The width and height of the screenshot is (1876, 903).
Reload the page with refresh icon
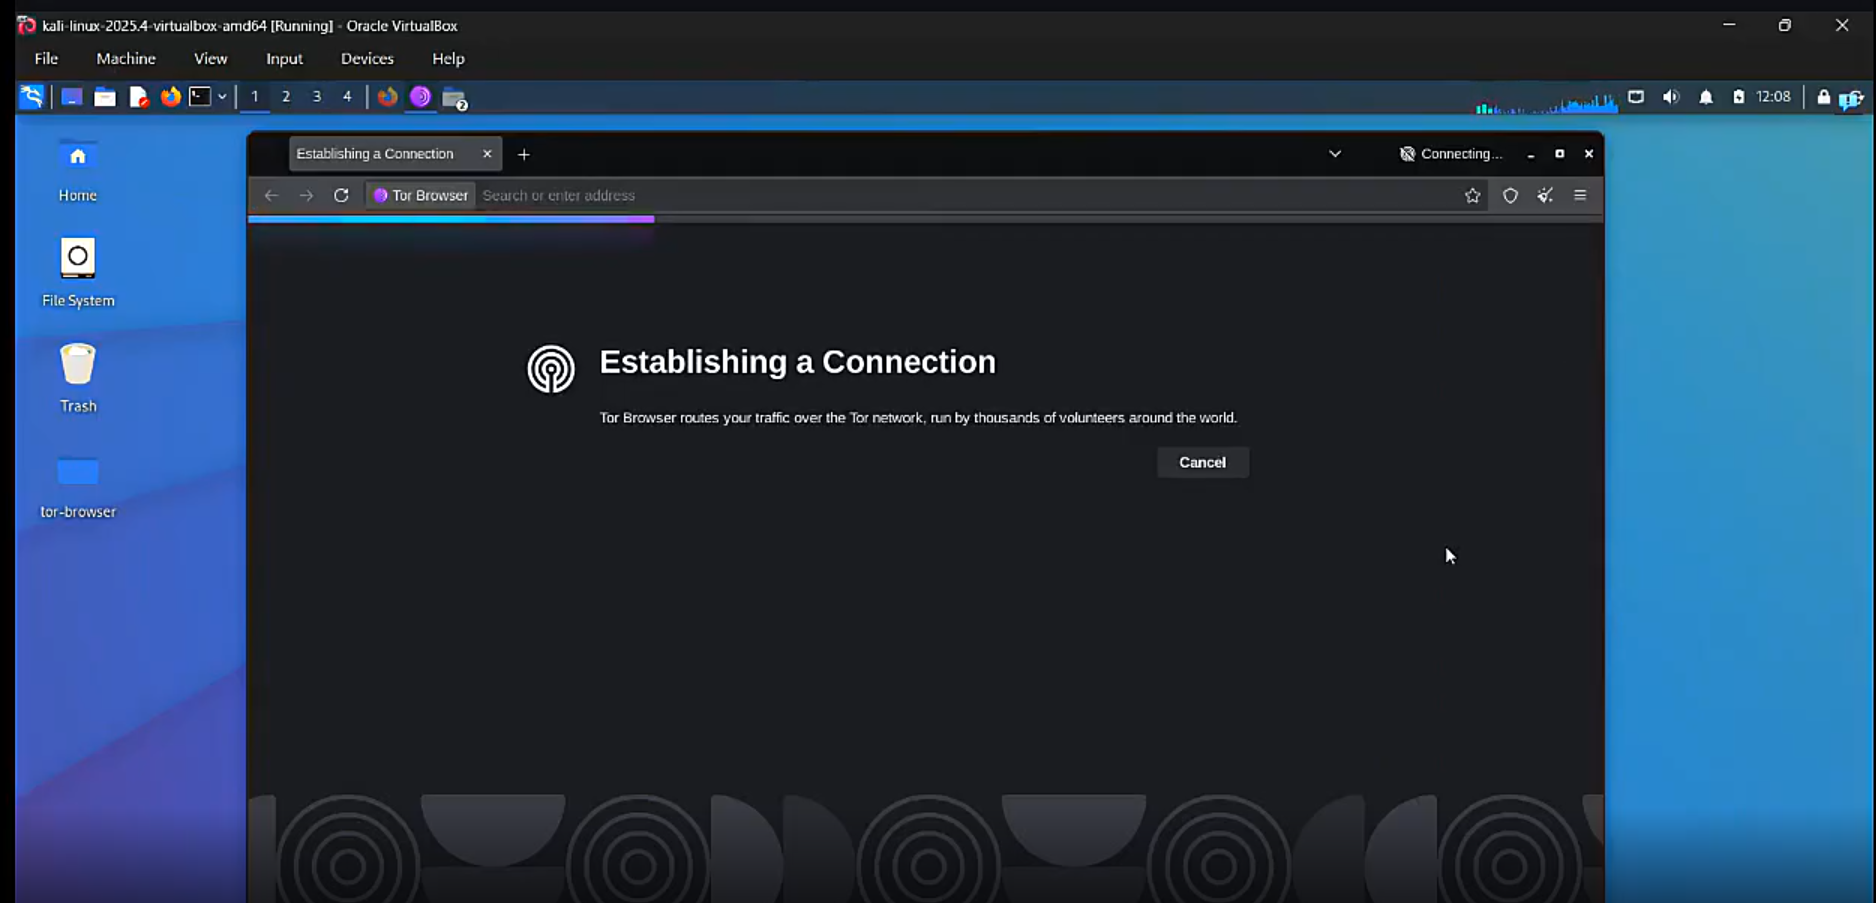pos(341,196)
